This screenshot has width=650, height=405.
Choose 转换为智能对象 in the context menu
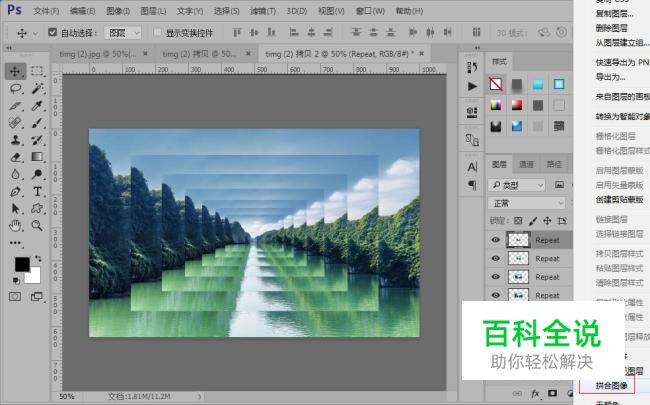coord(623,116)
